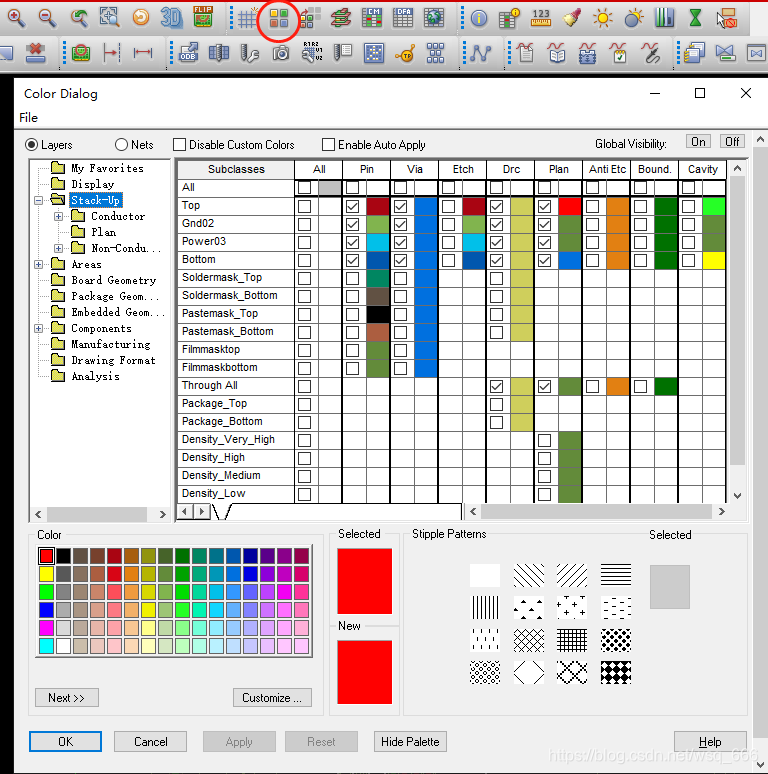Choose the solid checkerboard stipple pattern
The width and height of the screenshot is (768, 774).
tap(615, 672)
